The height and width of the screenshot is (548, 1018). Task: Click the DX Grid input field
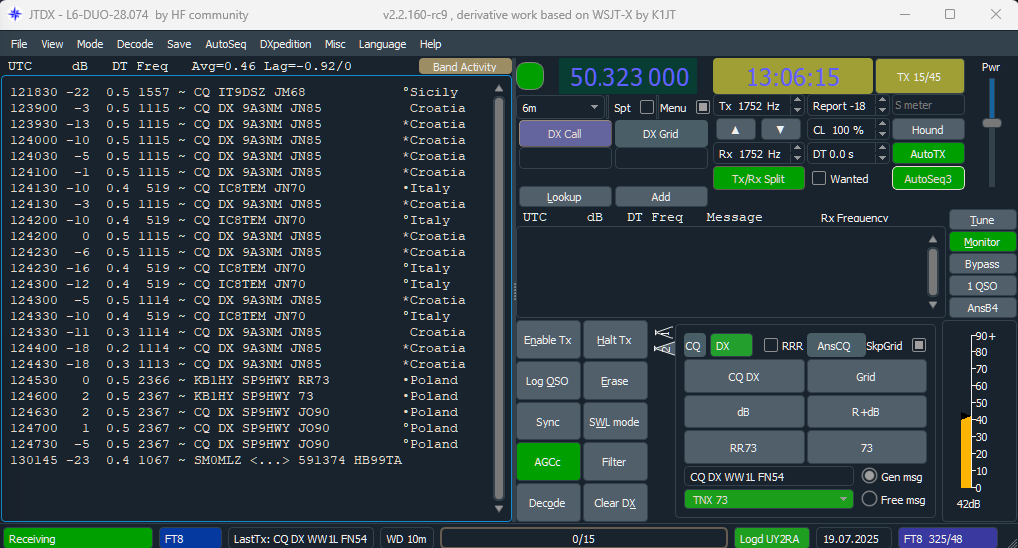coord(661,158)
